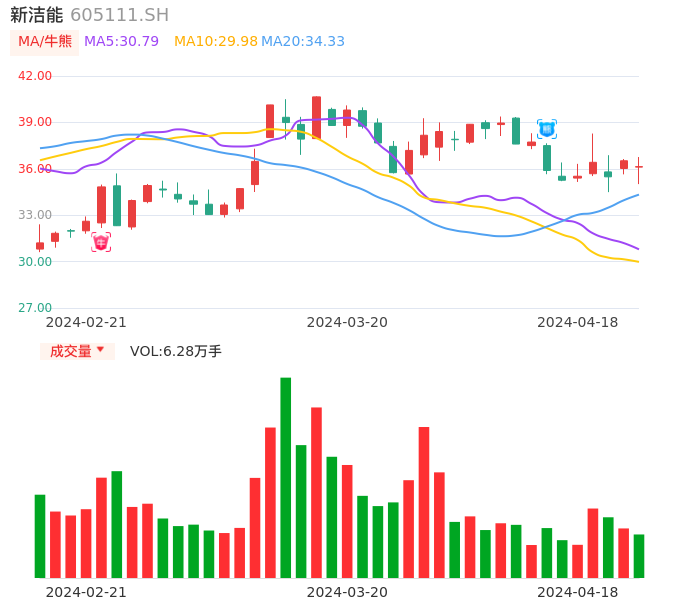The height and width of the screenshot is (606, 686).
Task: Click the 36.00 price axis label
Action: pyautogui.click(x=35, y=169)
